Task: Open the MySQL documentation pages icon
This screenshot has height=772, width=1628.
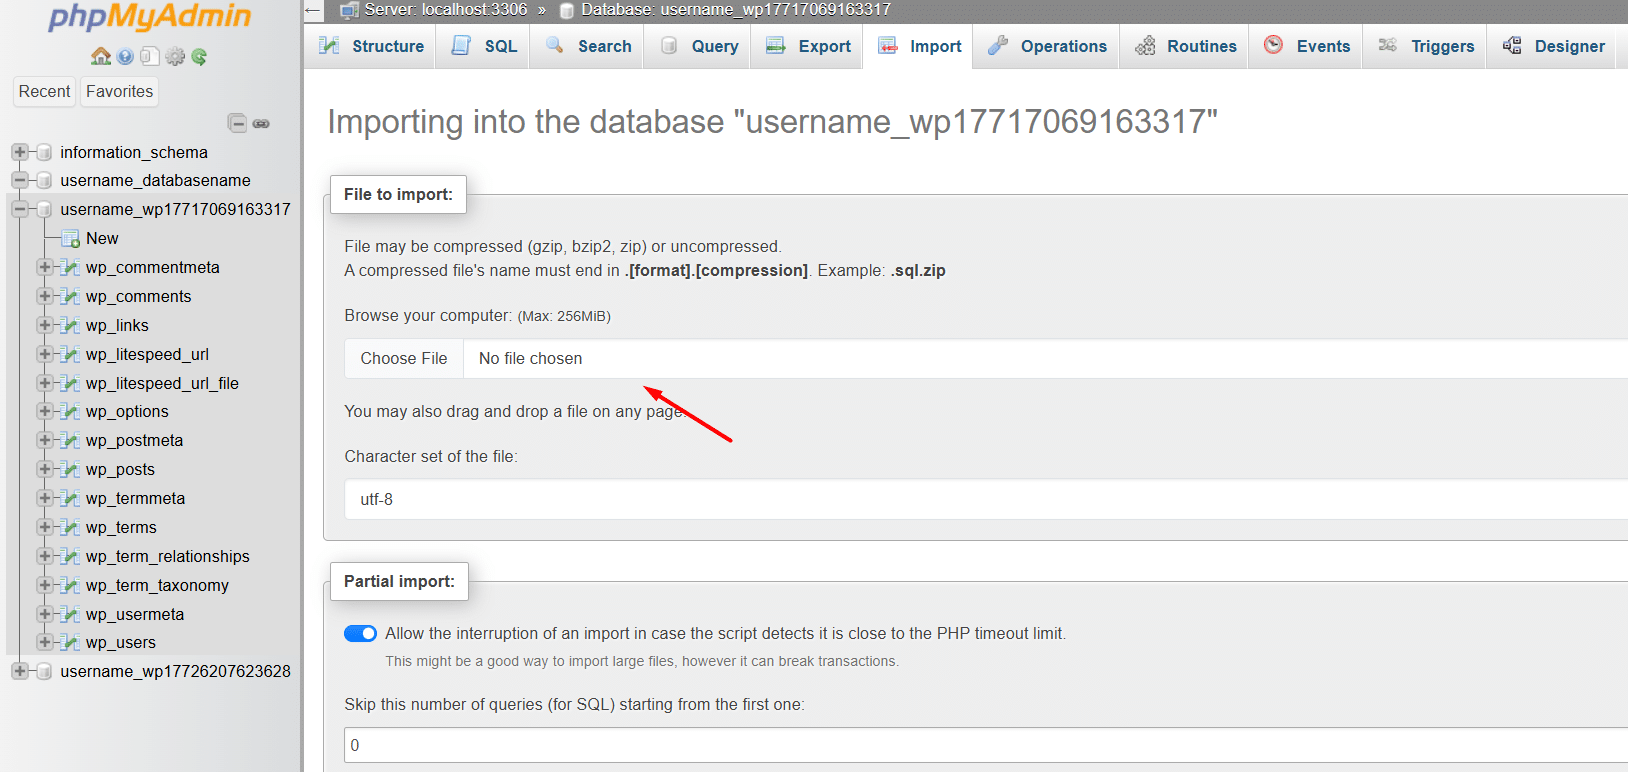Action: tap(150, 56)
